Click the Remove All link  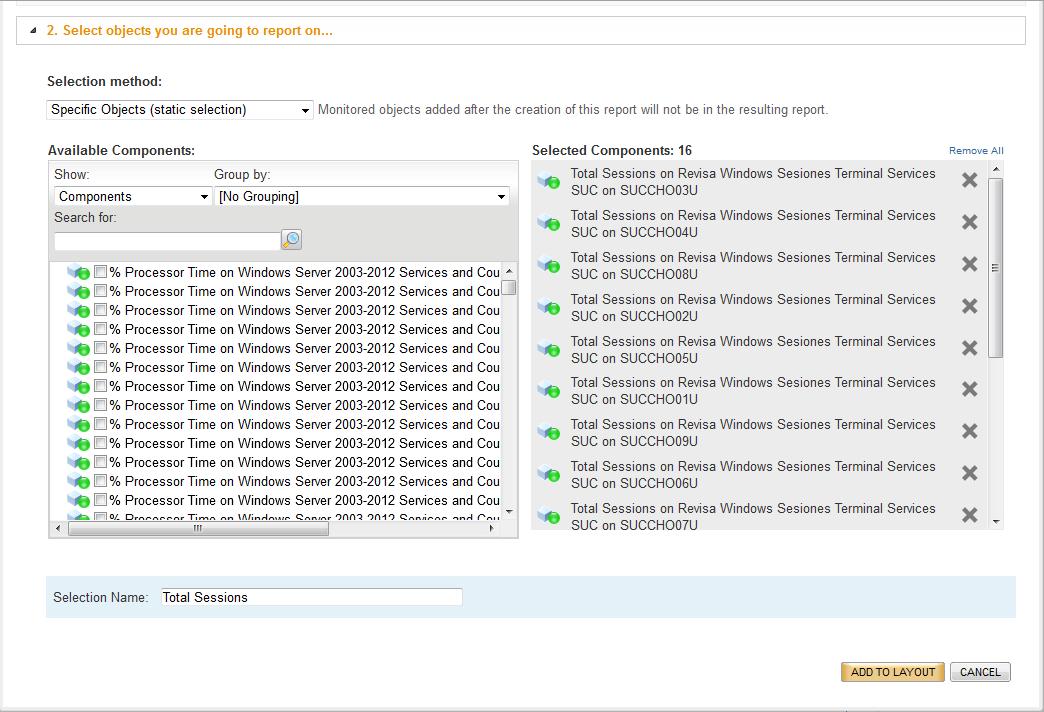pyautogui.click(x=975, y=150)
